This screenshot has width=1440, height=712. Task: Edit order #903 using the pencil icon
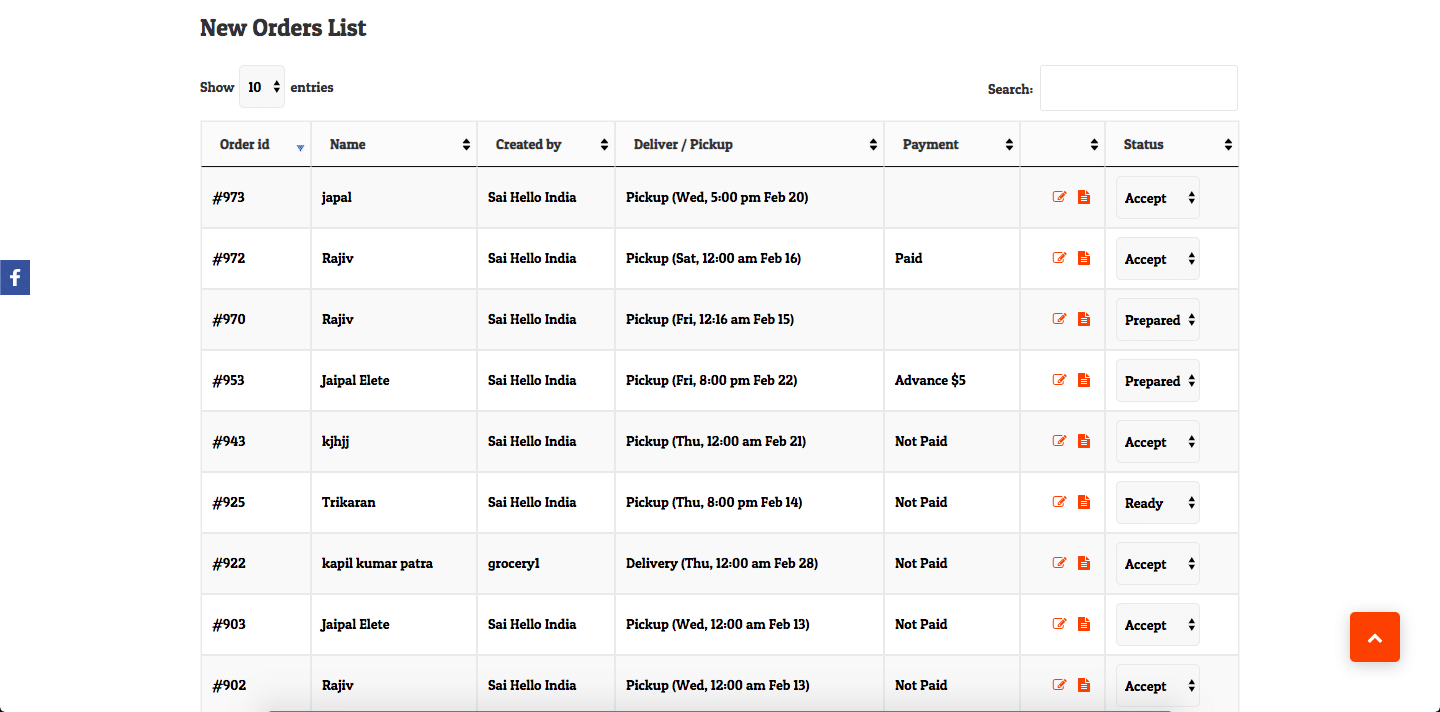click(1059, 624)
